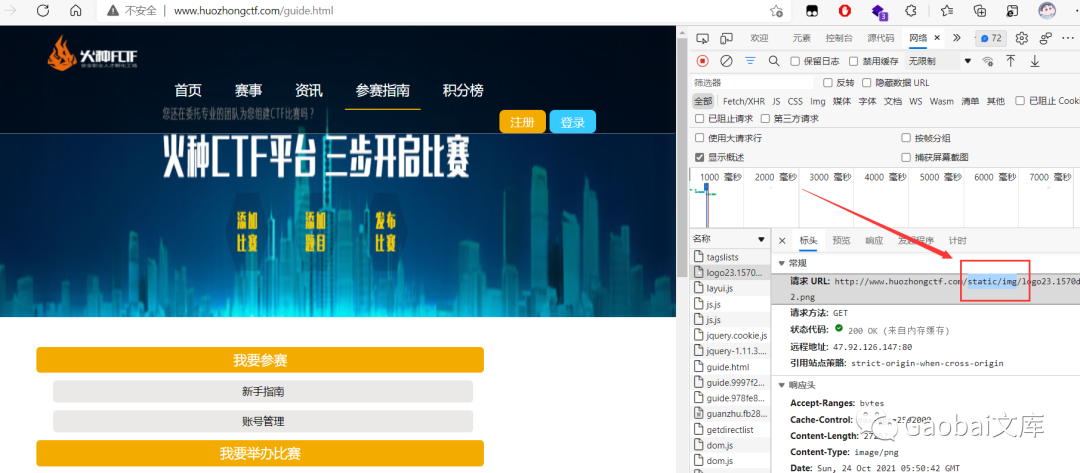The height and width of the screenshot is (473, 1080).
Task: Check the 反转 filter option
Action: (828, 83)
